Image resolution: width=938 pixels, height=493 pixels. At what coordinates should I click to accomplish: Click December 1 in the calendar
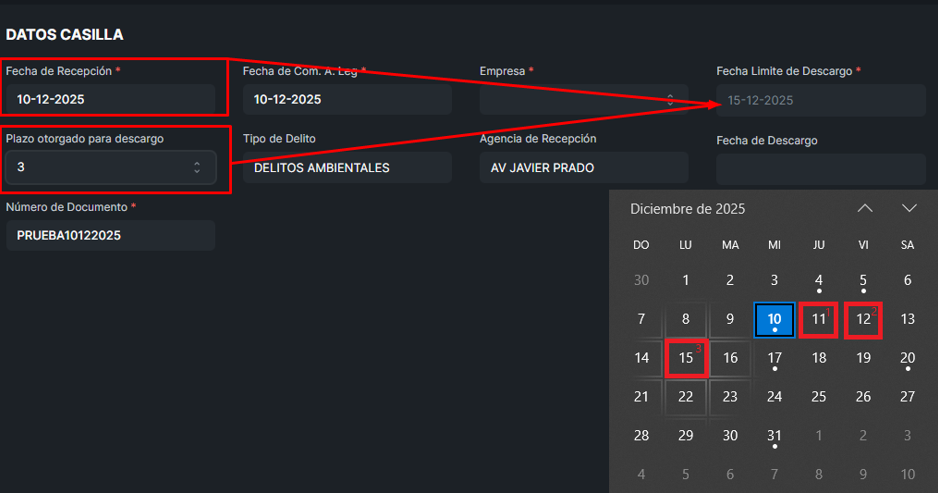click(x=686, y=281)
